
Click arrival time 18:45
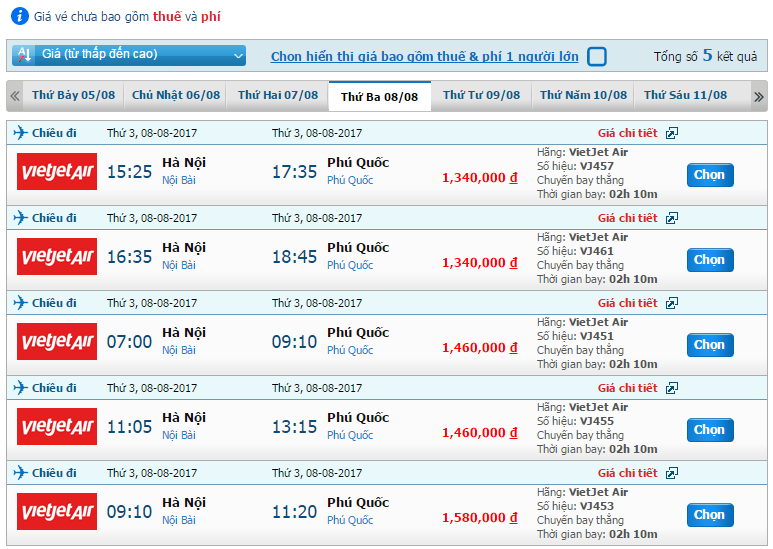294,257
